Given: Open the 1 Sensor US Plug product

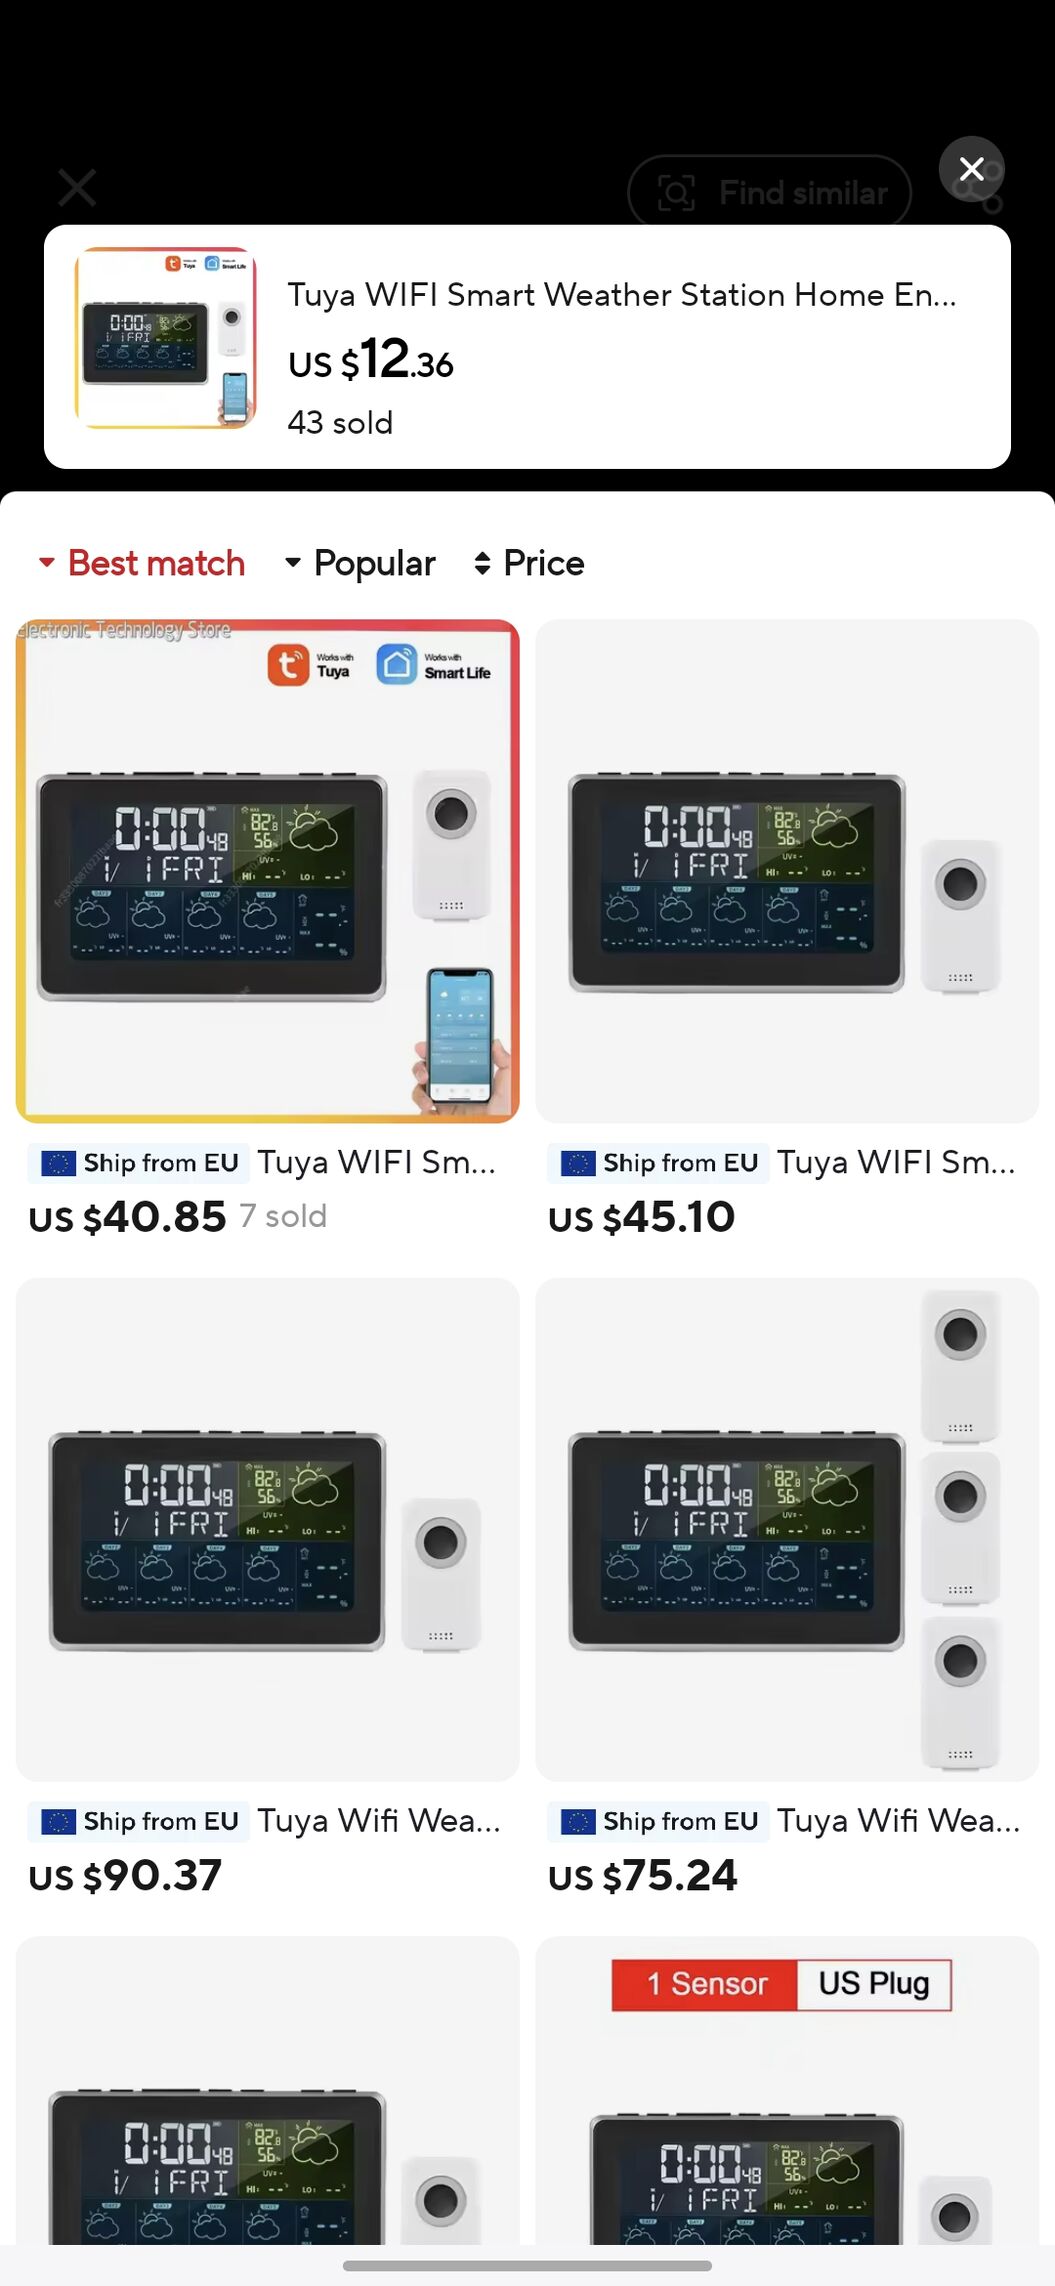Looking at the screenshot, I should pyautogui.click(x=787, y=2090).
